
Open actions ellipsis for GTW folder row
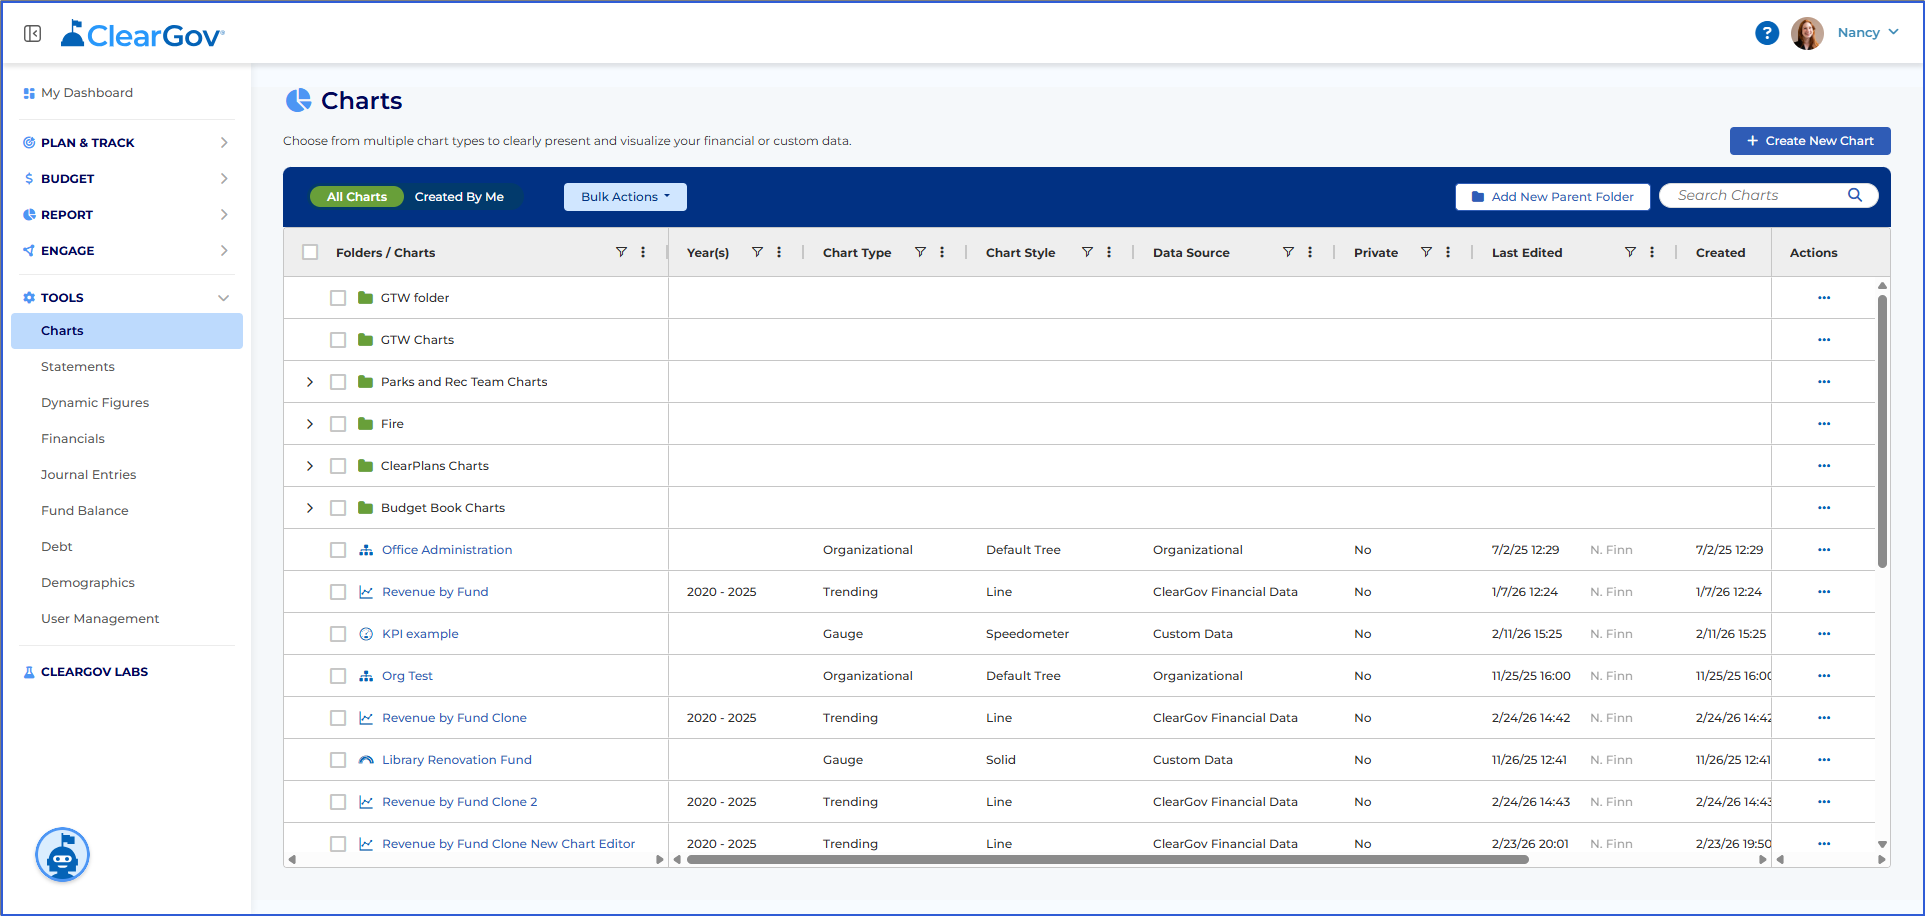pyautogui.click(x=1824, y=298)
